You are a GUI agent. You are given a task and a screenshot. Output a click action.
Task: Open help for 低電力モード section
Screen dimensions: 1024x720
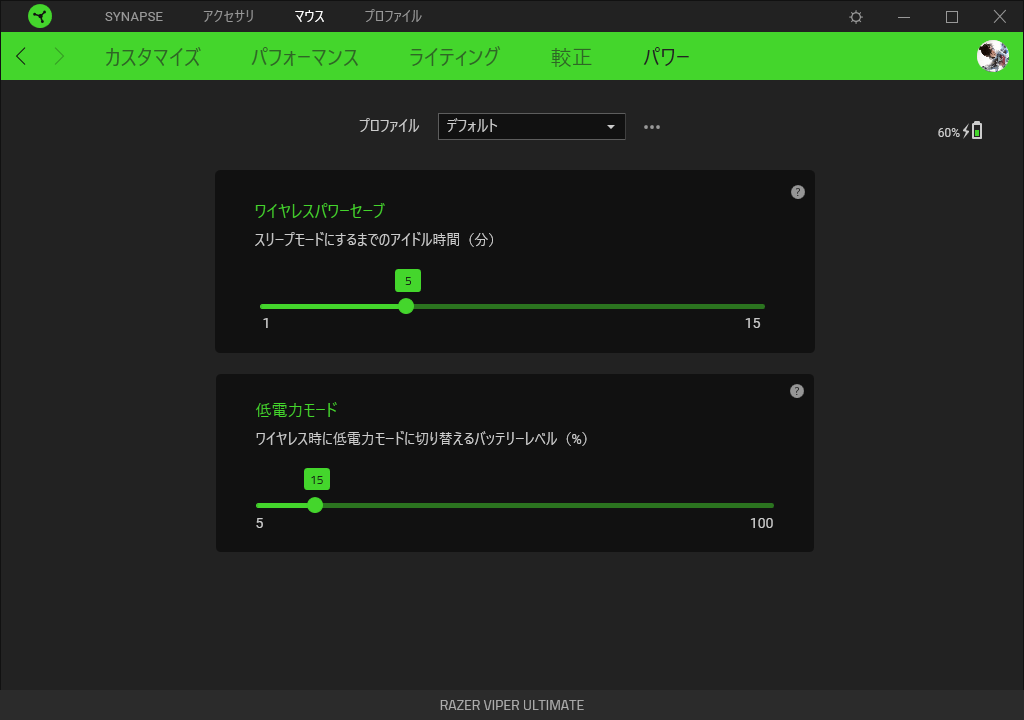click(796, 391)
